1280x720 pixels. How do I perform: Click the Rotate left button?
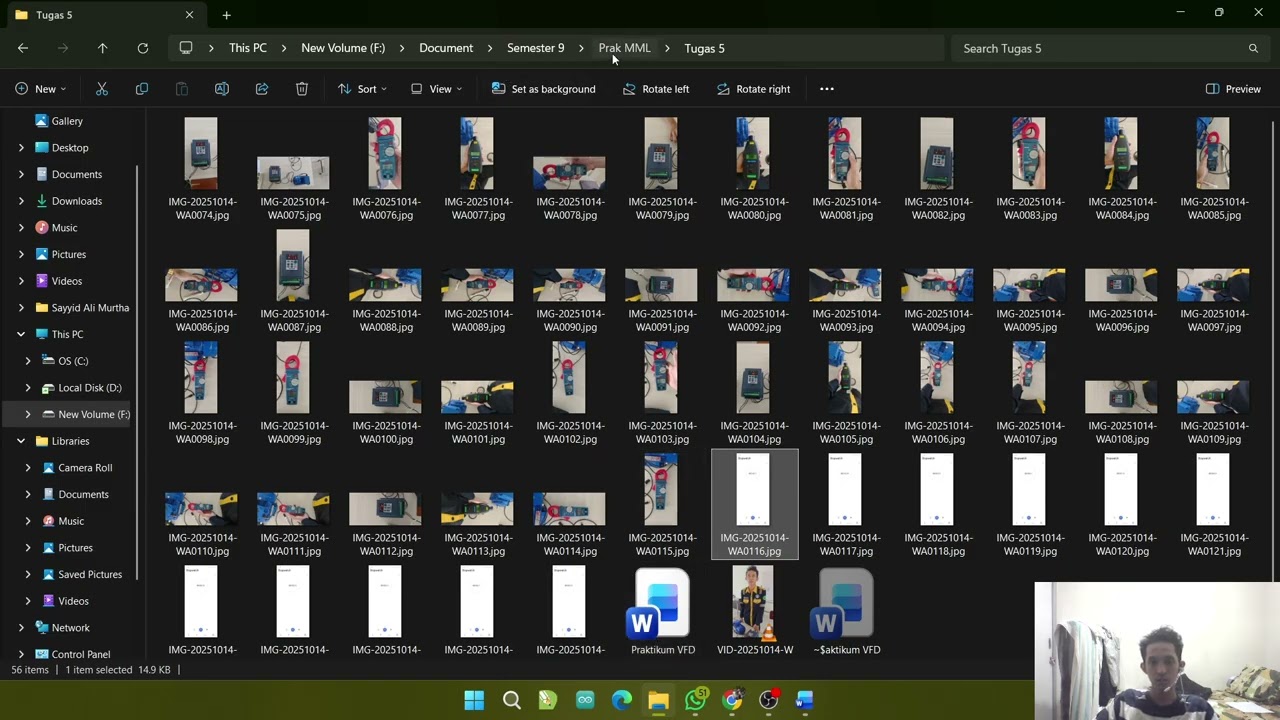click(x=656, y=89)
